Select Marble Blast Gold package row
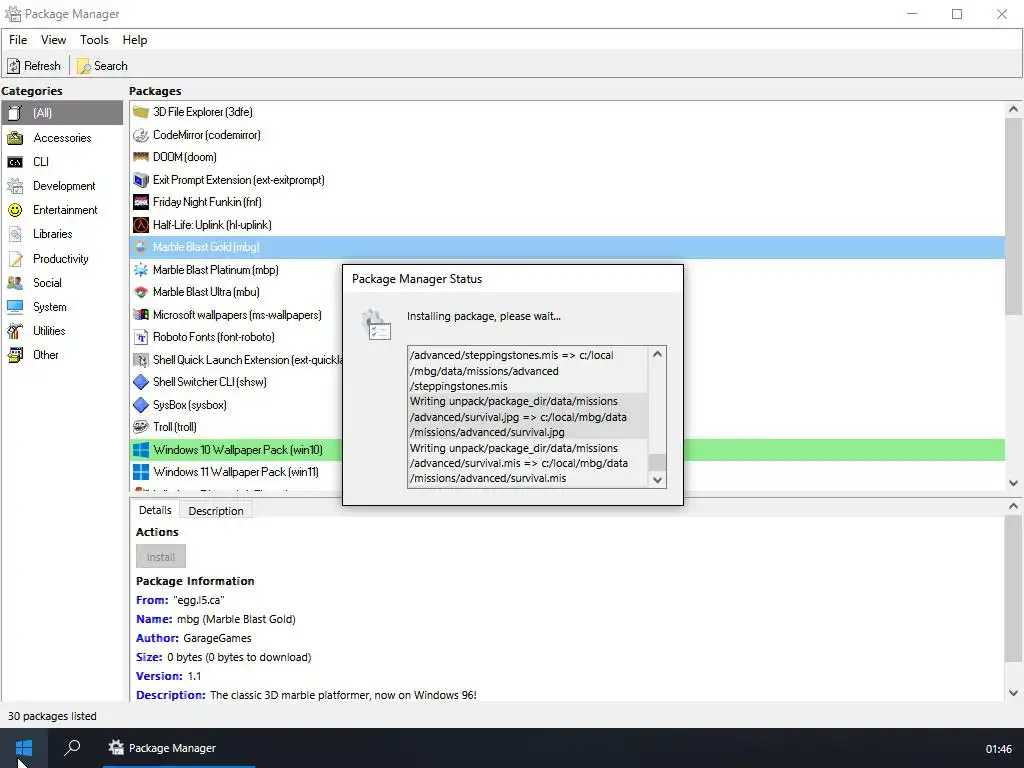Screen dimensions: 1024x768 click(567, 247)
